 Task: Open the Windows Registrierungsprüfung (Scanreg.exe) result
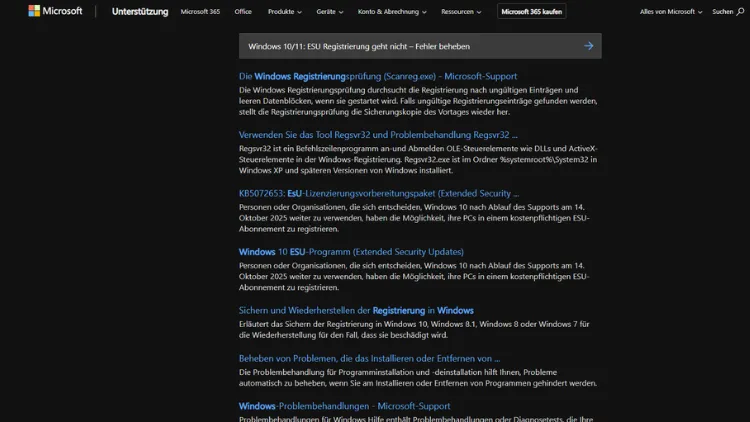coord(378,76)
